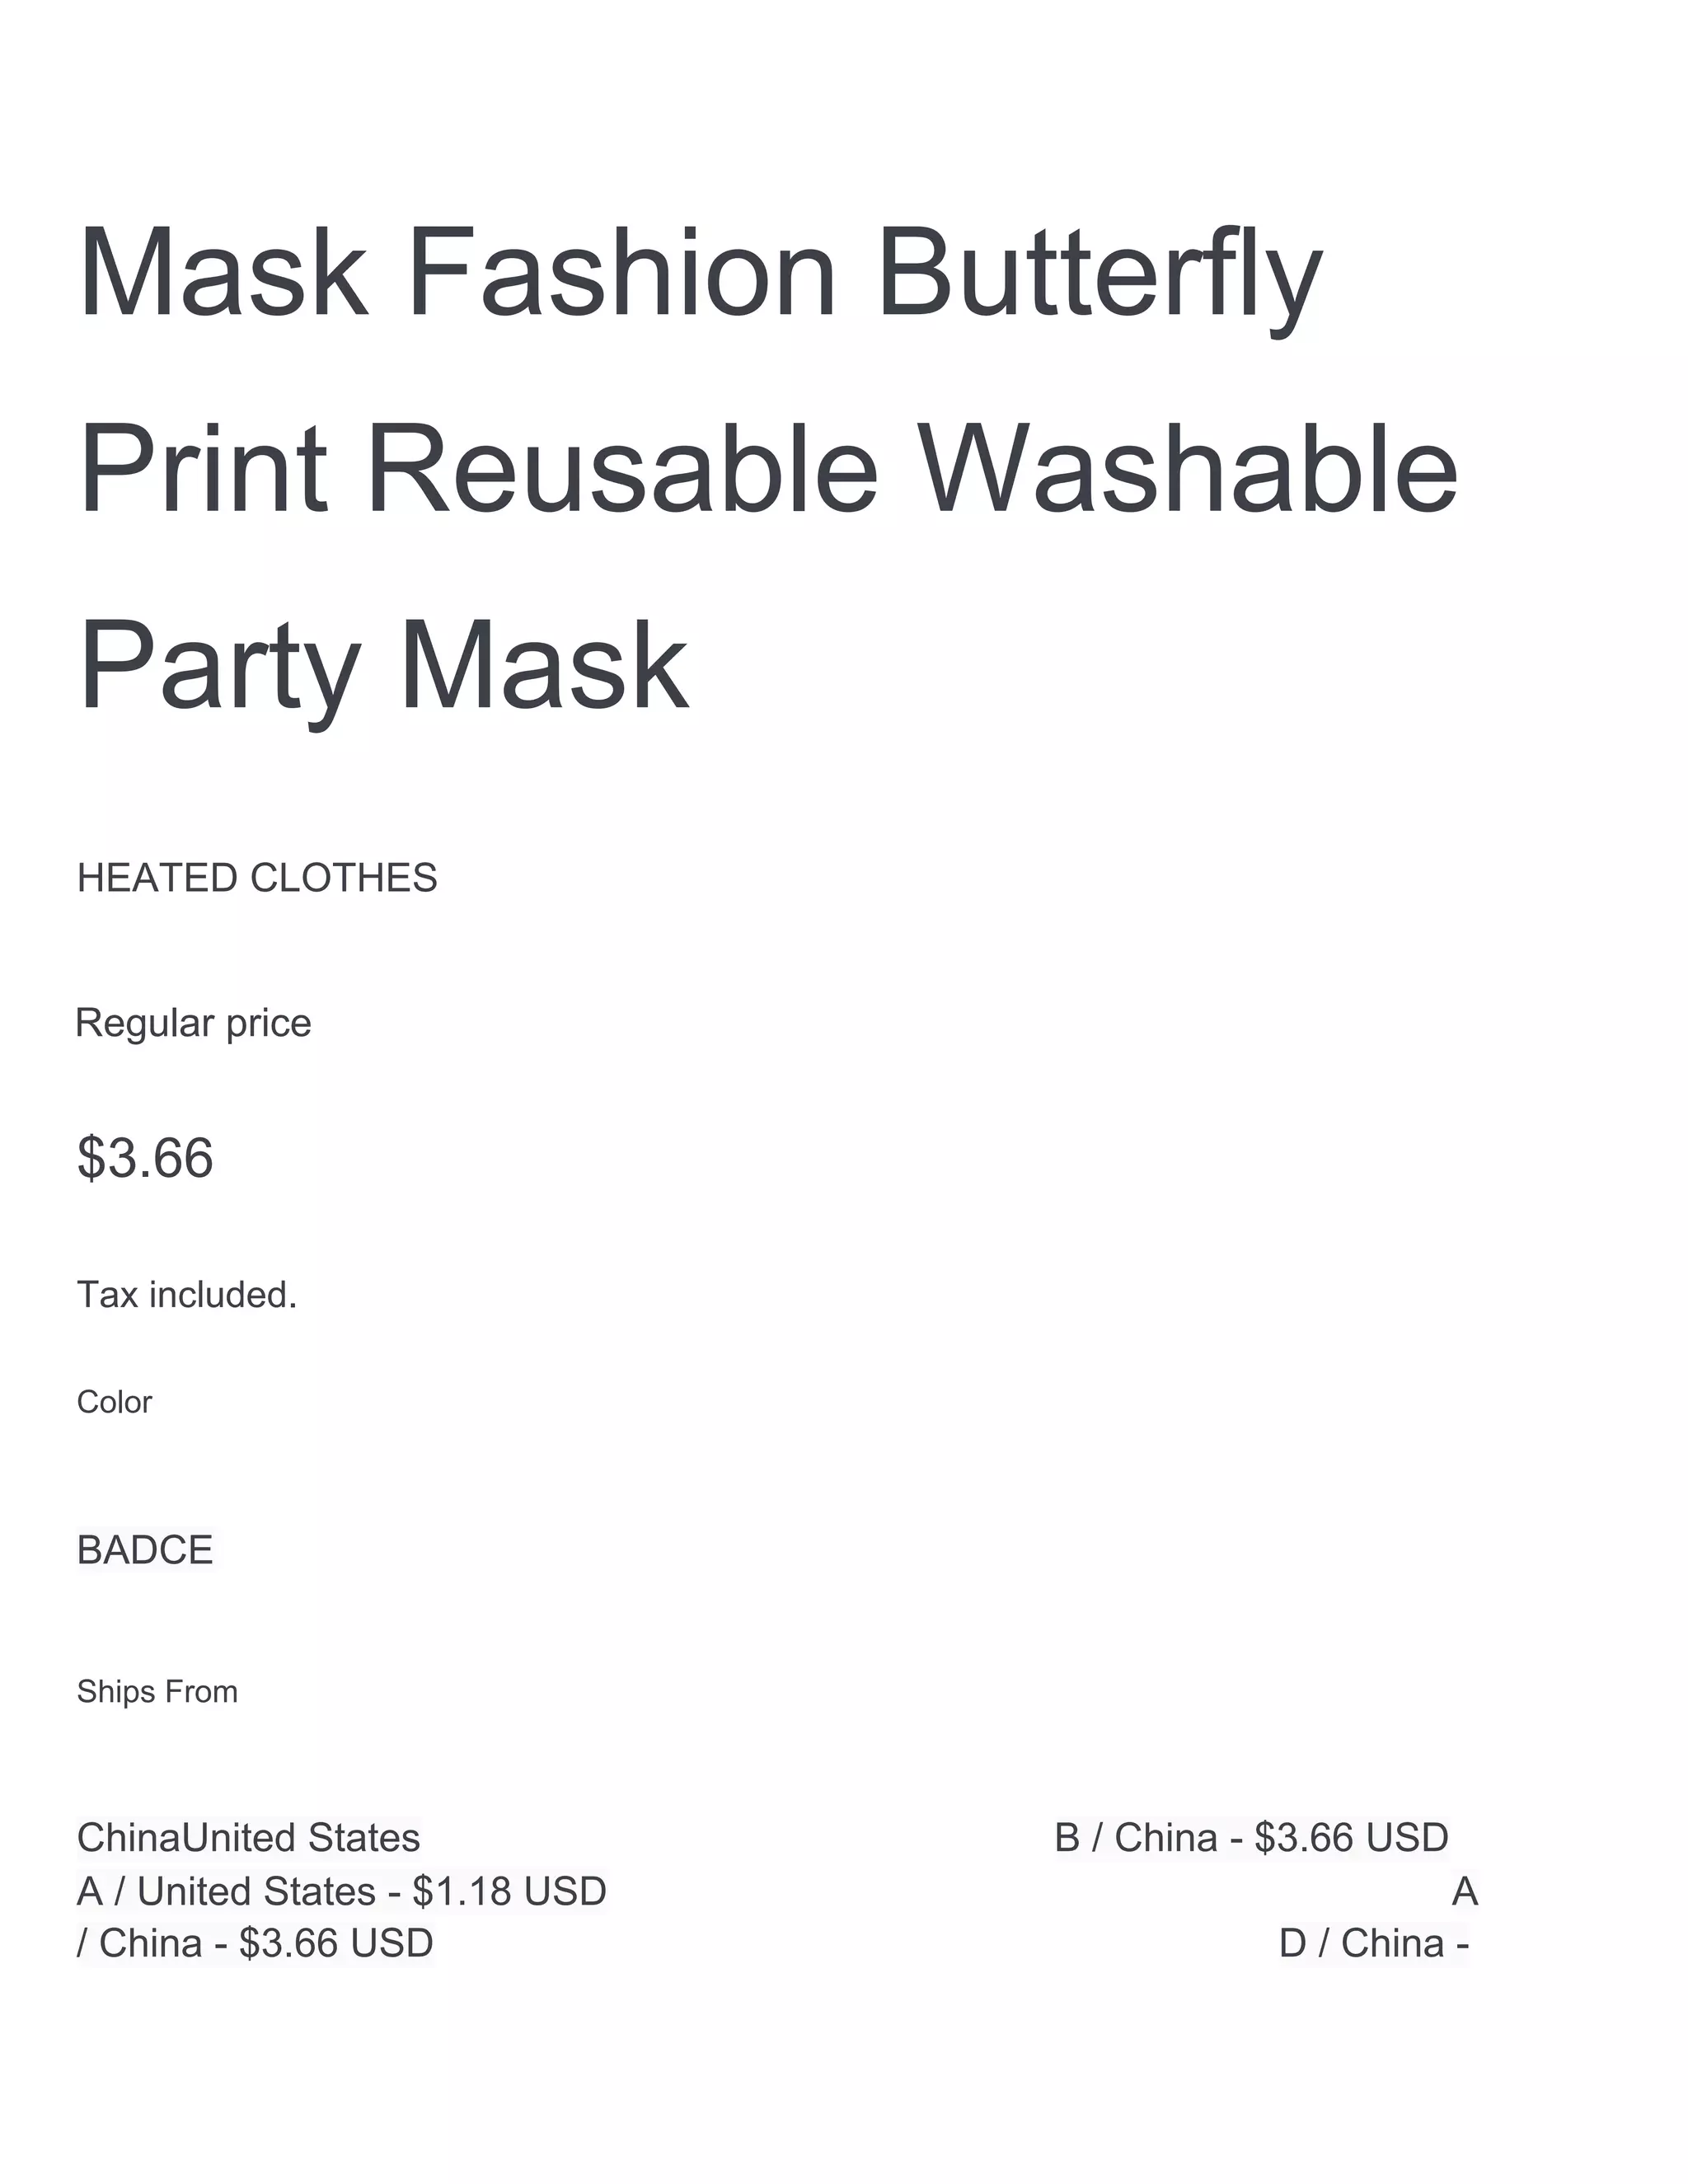Choose color option E in BADCE
This screenshot has height=2184, width=1688.
[x=200, y=1550]
